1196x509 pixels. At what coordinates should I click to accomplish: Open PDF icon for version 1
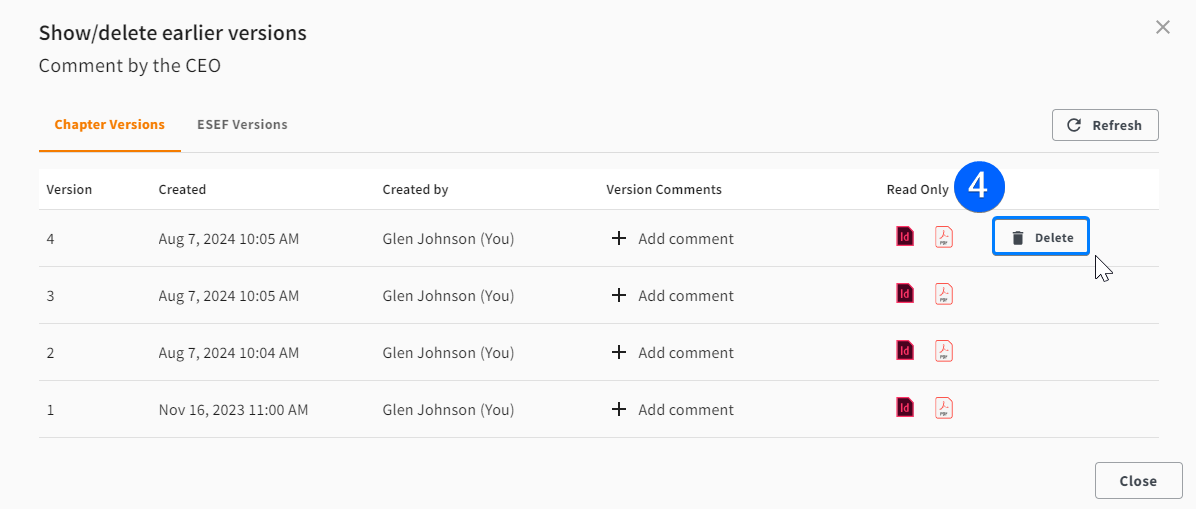click(944, 408)
